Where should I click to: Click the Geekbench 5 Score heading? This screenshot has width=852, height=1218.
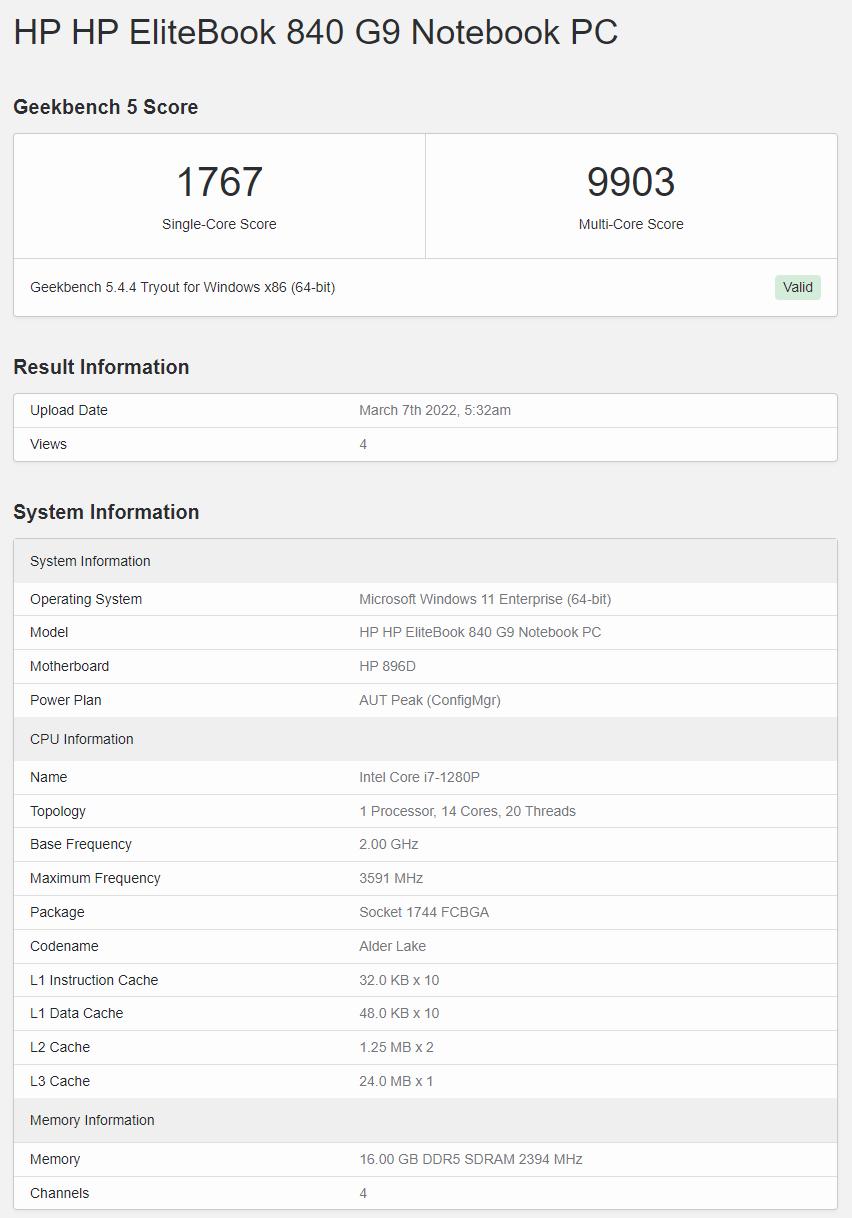click(105, 107)
